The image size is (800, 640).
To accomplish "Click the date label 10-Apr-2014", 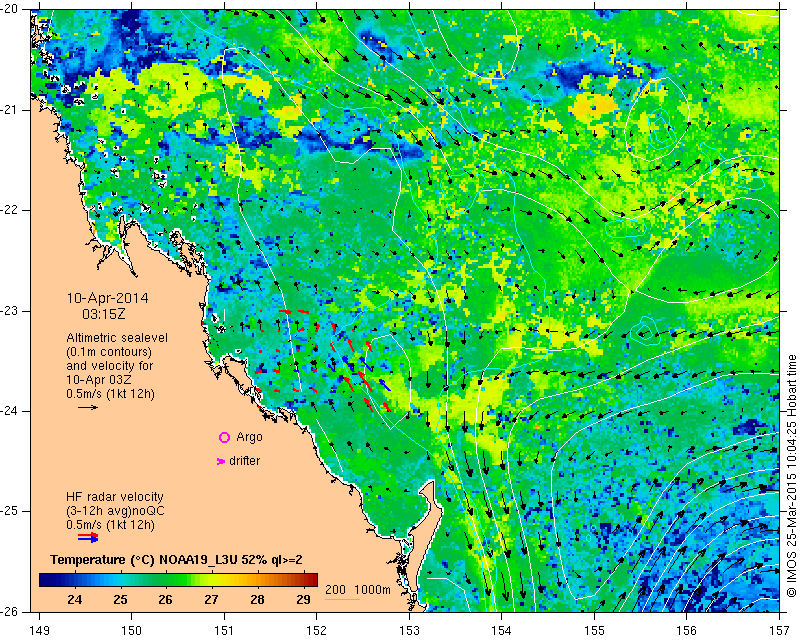I will tap(108, 298).
